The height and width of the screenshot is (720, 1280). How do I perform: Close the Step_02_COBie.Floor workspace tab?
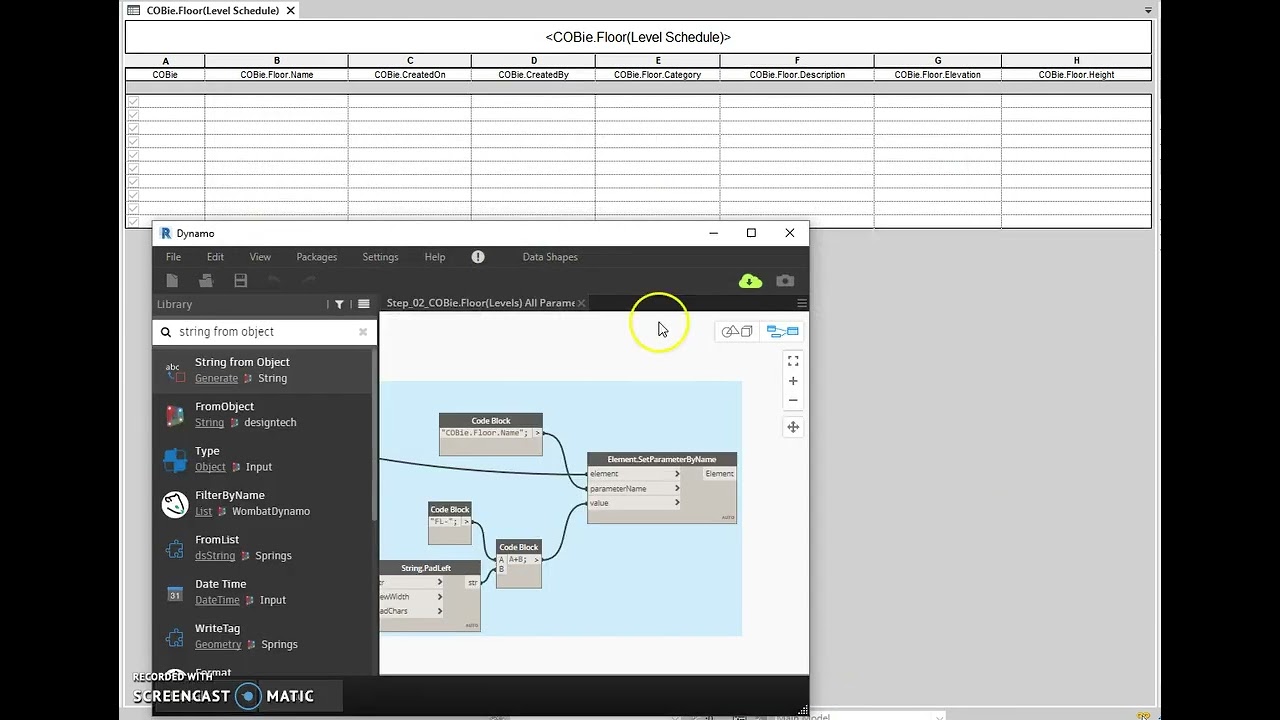[x=581, y=303]
